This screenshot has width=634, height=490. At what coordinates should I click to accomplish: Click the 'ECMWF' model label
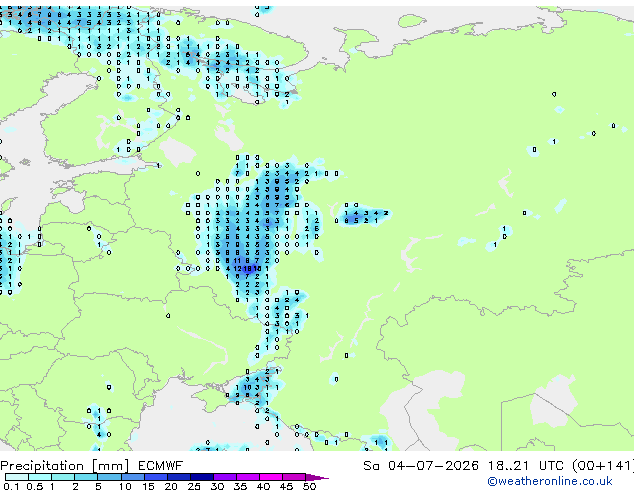[161, 465]
